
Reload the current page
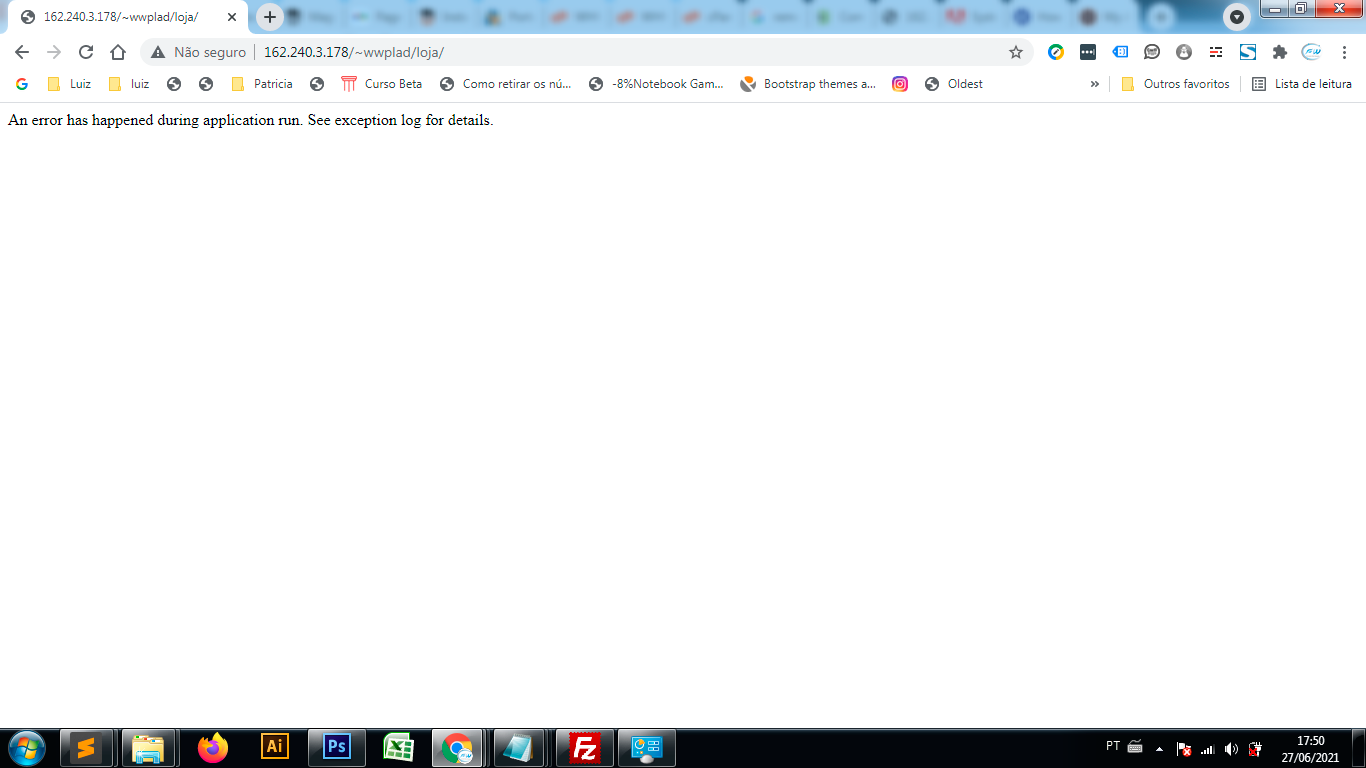pyautogui.click(x=86, y=52)
